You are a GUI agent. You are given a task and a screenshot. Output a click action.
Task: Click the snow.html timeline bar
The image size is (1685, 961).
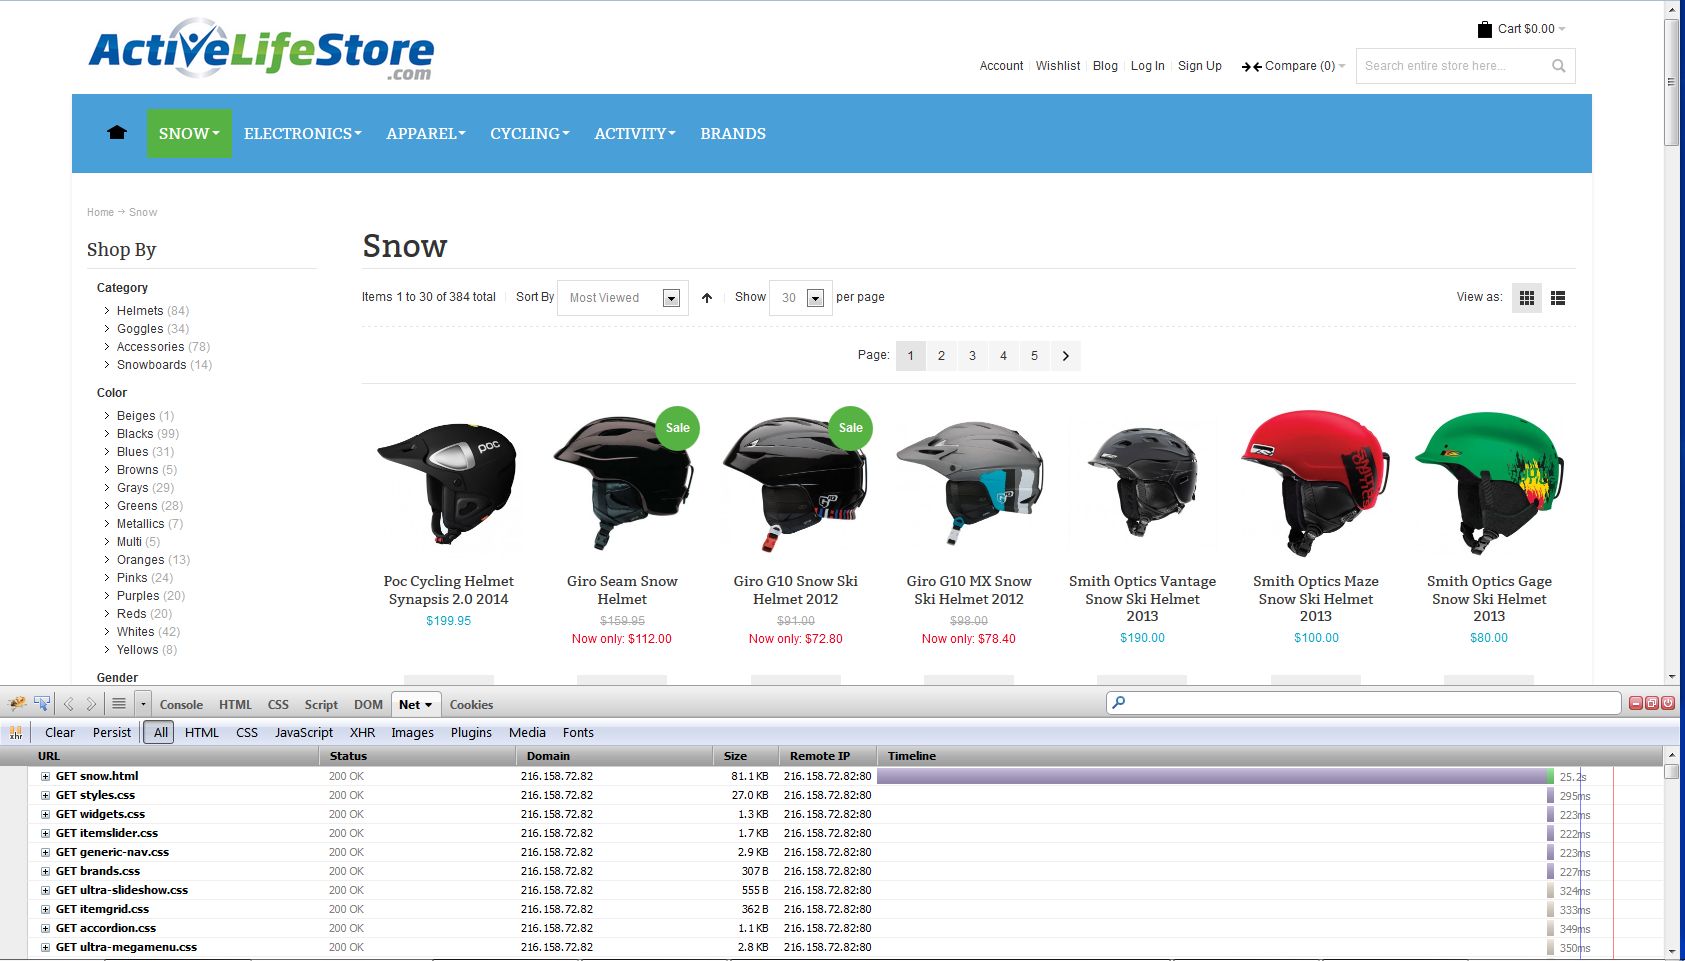click(1213, 776)
